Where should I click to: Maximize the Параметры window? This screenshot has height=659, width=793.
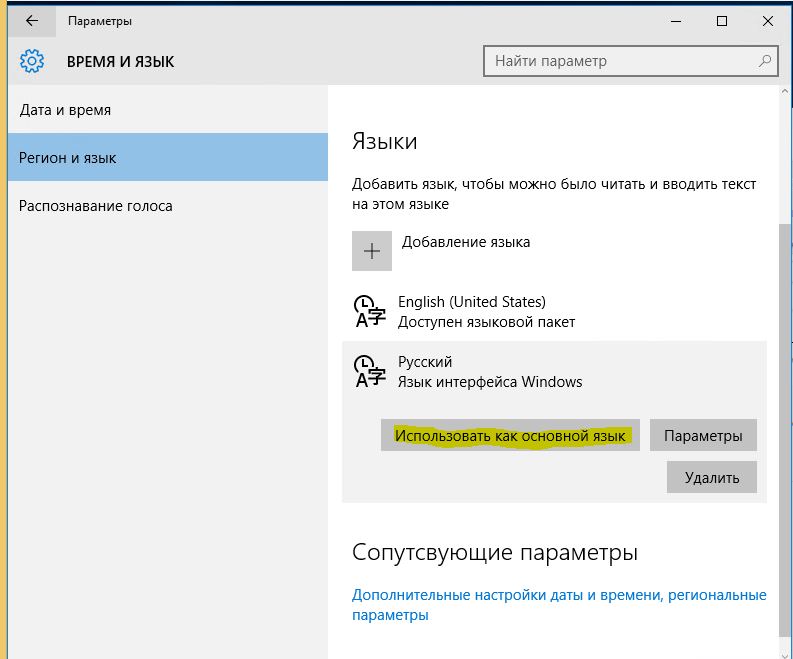coord(722,21)
